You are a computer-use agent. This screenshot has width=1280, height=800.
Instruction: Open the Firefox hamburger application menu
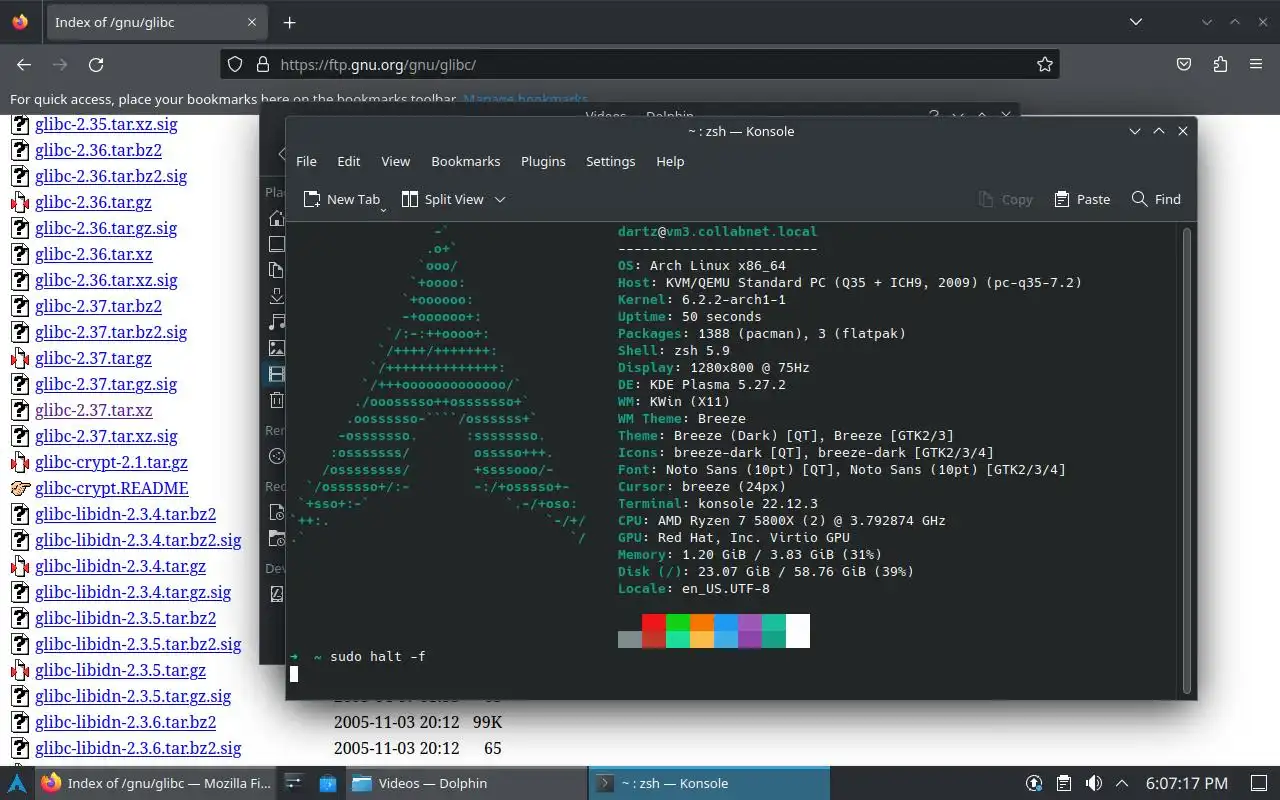[x=1256, y=64]
